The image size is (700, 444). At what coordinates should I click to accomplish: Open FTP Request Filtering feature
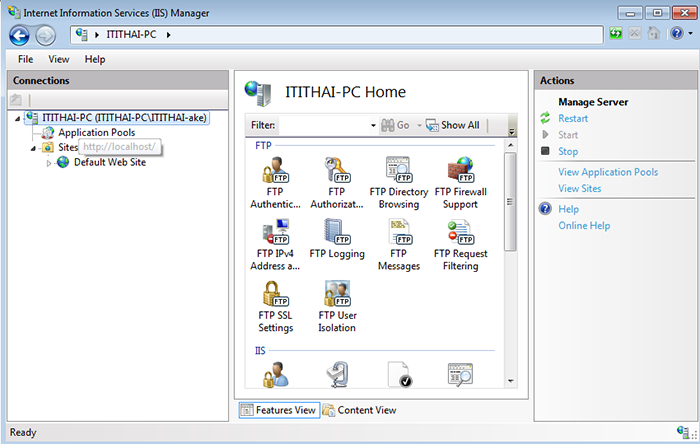point(460,245)
